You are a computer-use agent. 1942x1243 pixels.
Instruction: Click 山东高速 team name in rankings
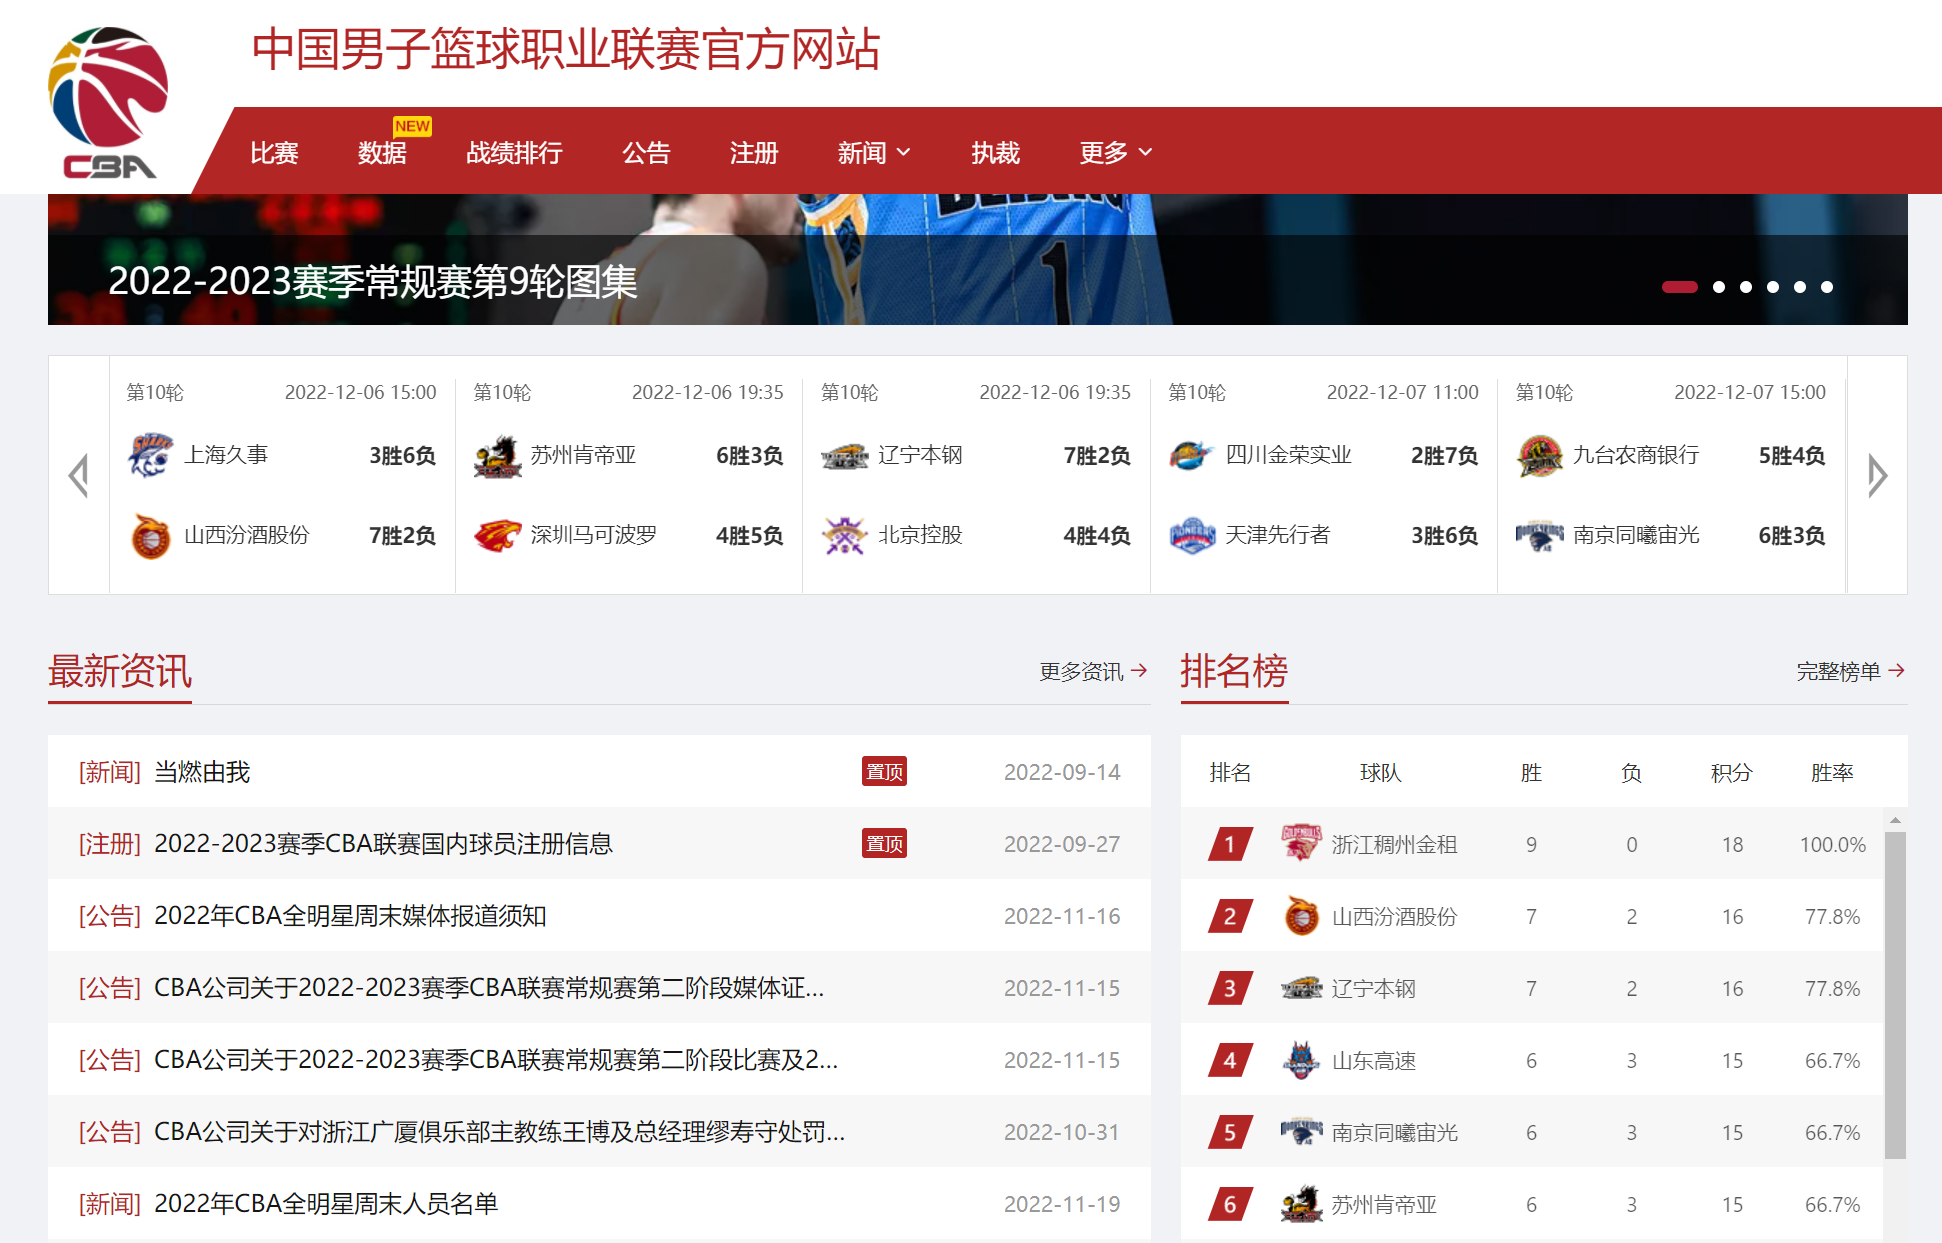point(1373,1060)
